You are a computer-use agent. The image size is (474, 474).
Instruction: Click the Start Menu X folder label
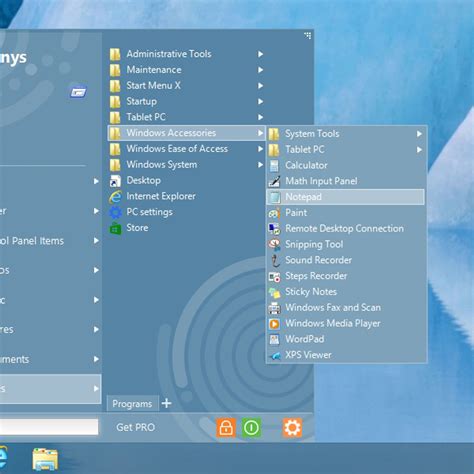(153, 86)
